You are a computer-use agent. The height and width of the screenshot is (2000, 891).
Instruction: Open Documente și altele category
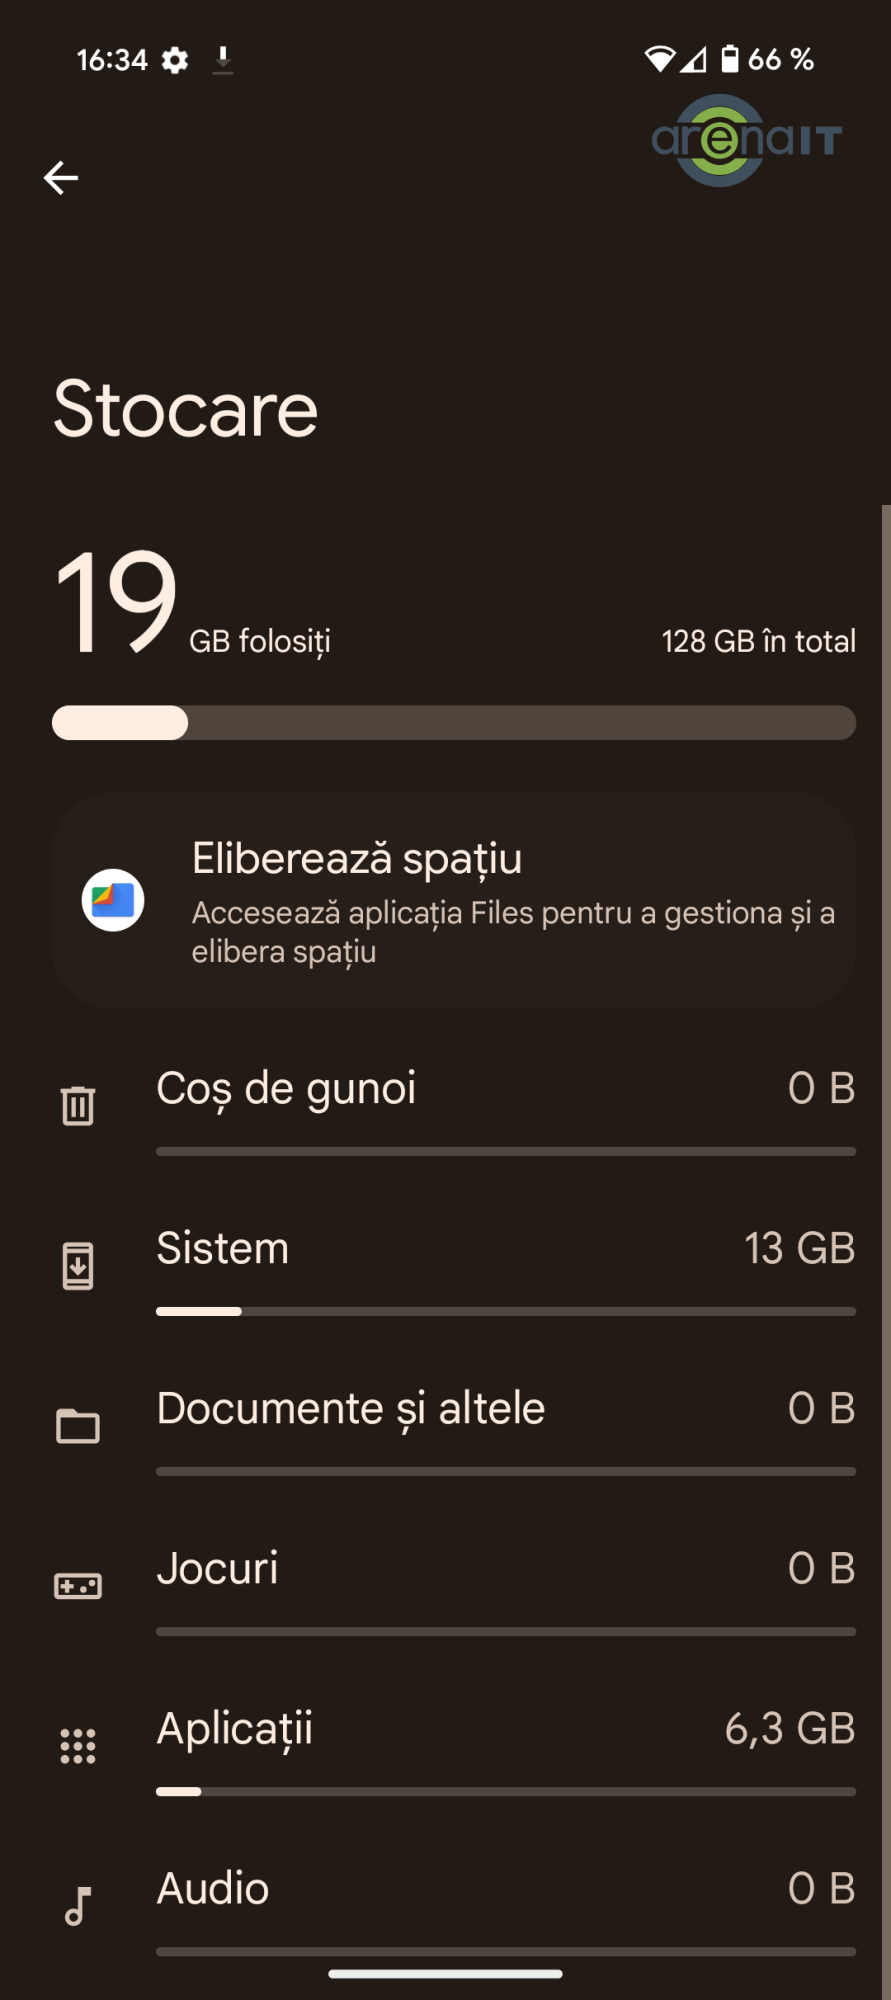(351, 1408)
